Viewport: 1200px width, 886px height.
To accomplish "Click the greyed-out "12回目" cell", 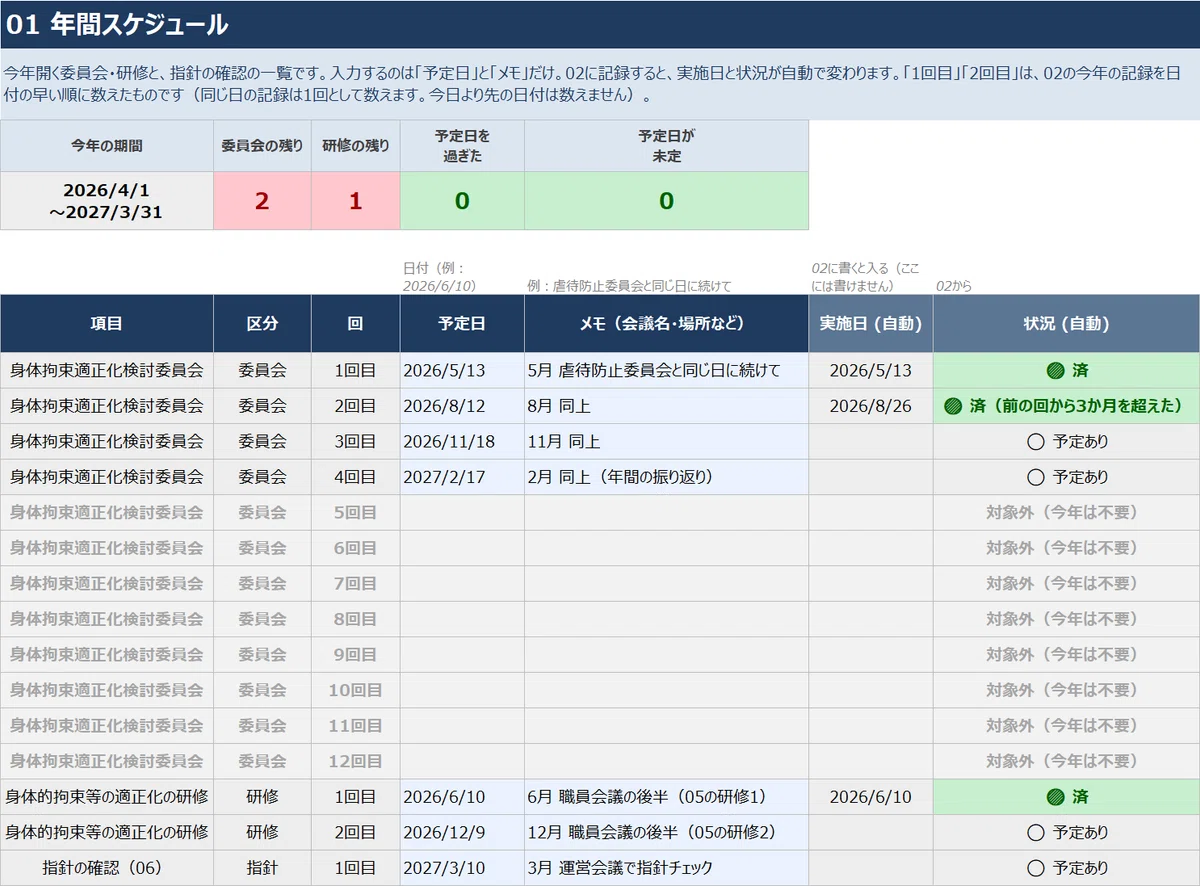I will pyautogui.click(x=355, y=761).
